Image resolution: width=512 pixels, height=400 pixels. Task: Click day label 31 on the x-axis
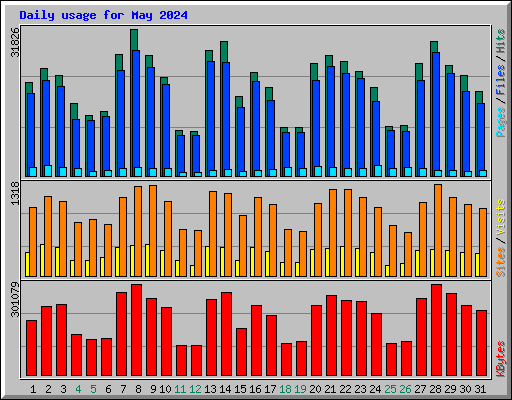[480, 389]
